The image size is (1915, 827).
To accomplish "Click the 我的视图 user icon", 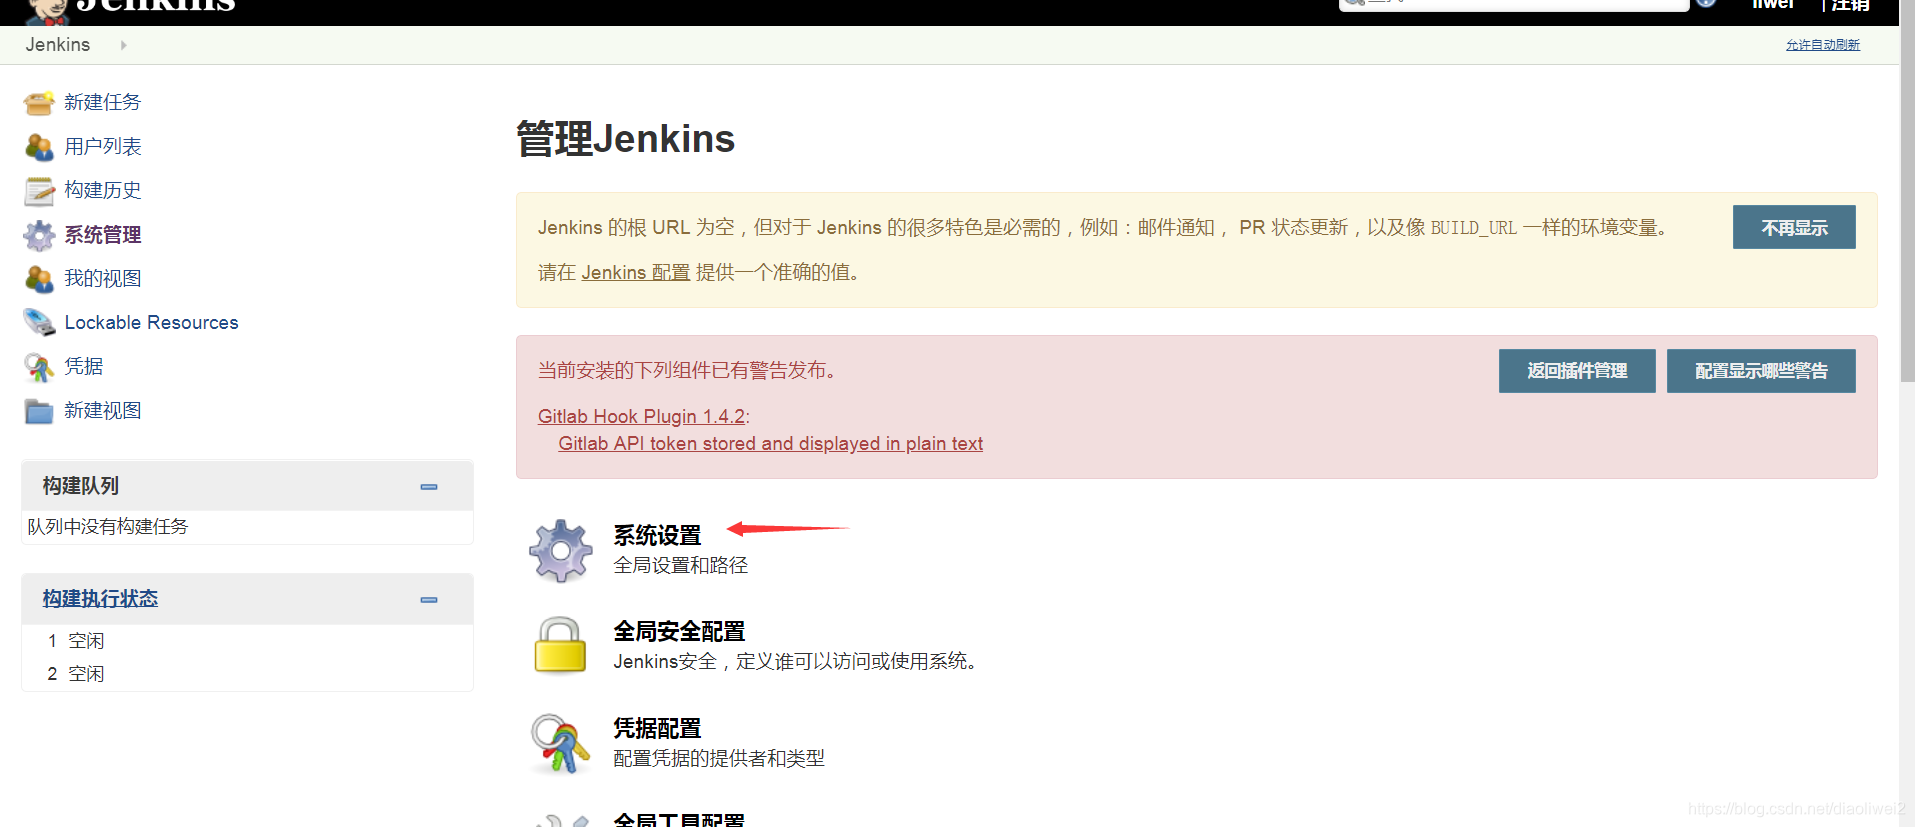I will click(39, 279).
